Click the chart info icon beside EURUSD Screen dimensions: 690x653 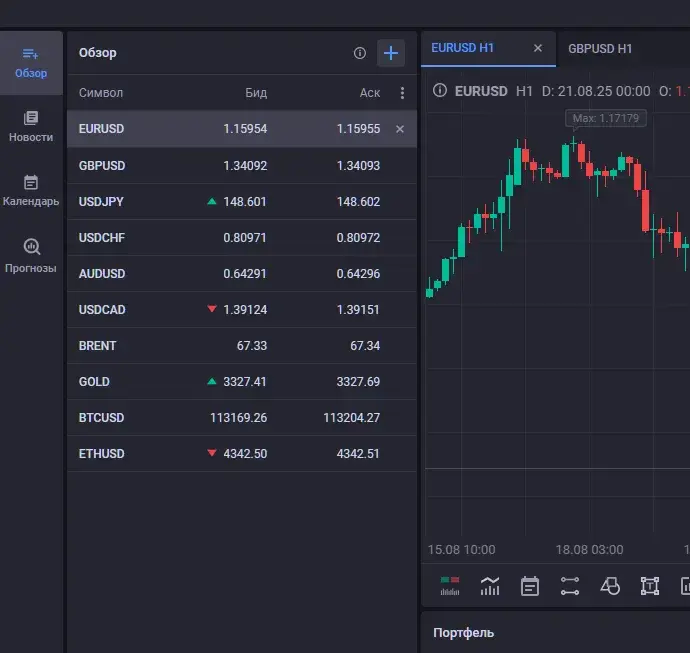click(440, 91)
